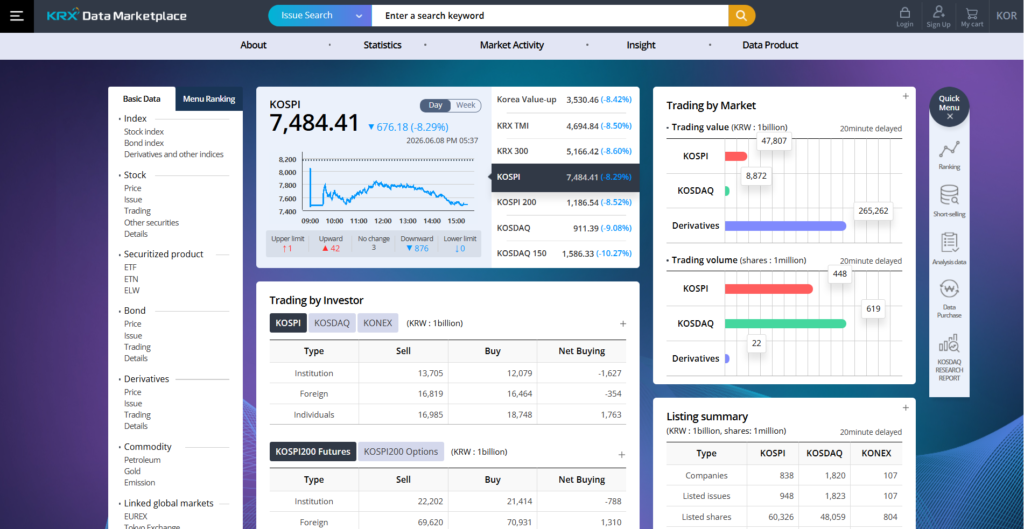Open the My cart icon
Screen dimensions: 1024x529
[972, 16]
